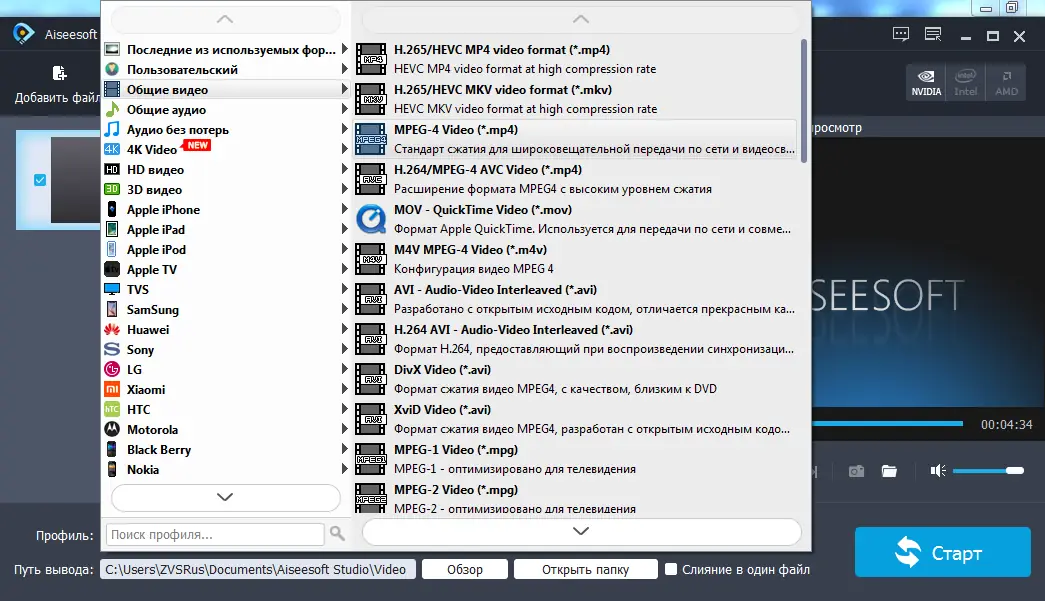Click the H.265/HEVC MKV format icon
This screenshot has width=1045, height=601.
coord(371,99)
